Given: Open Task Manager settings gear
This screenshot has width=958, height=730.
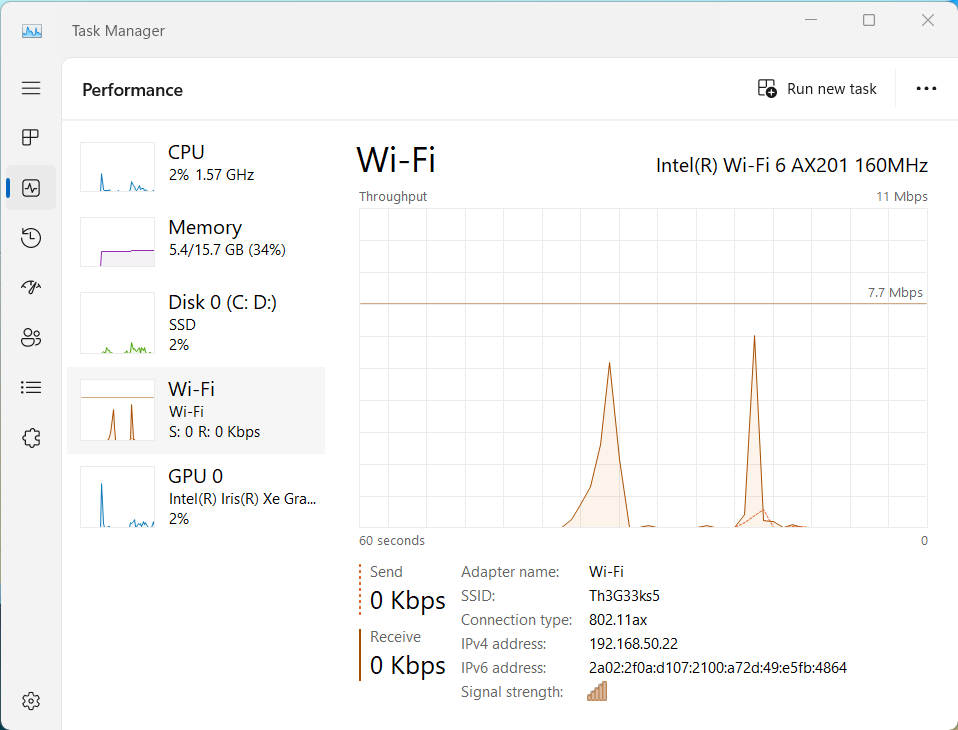Looking at the screenshot, I should tap(31, 701).
